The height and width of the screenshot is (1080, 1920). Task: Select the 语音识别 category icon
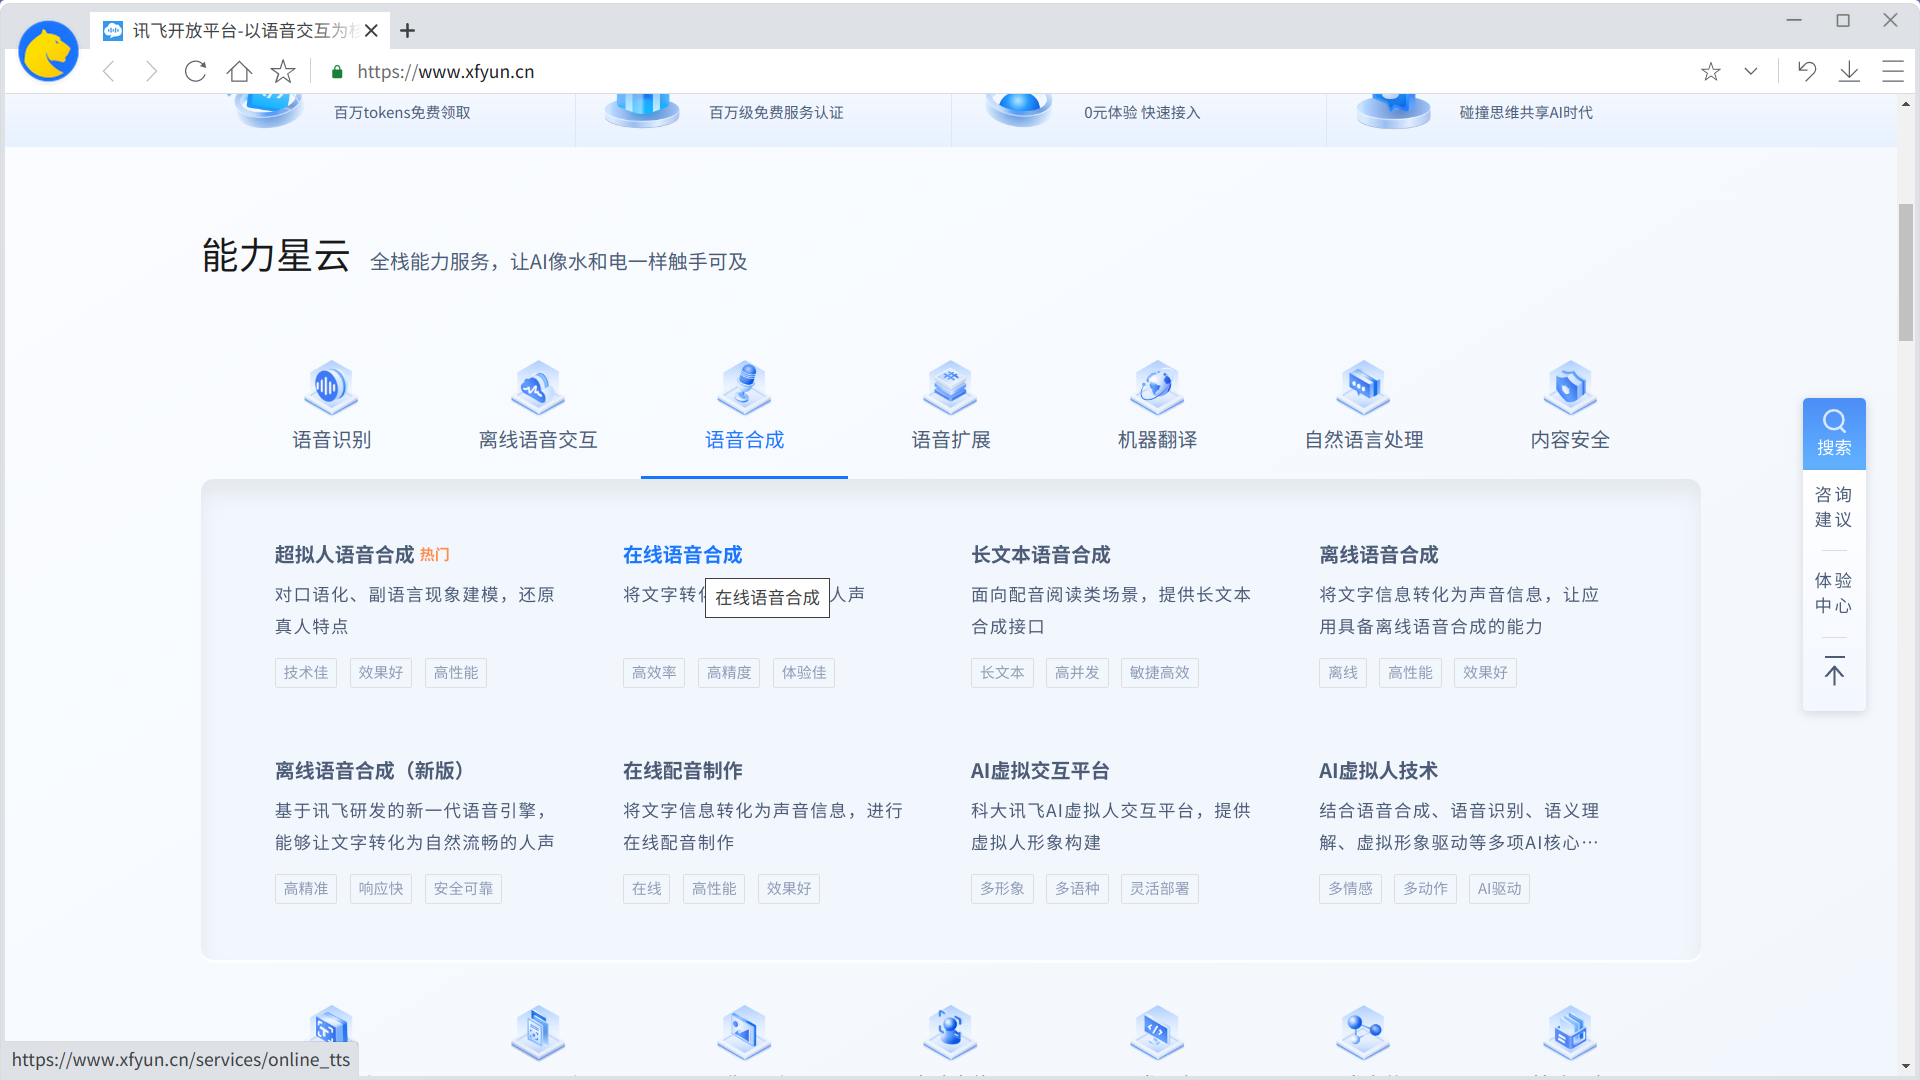tap(331, 387)
